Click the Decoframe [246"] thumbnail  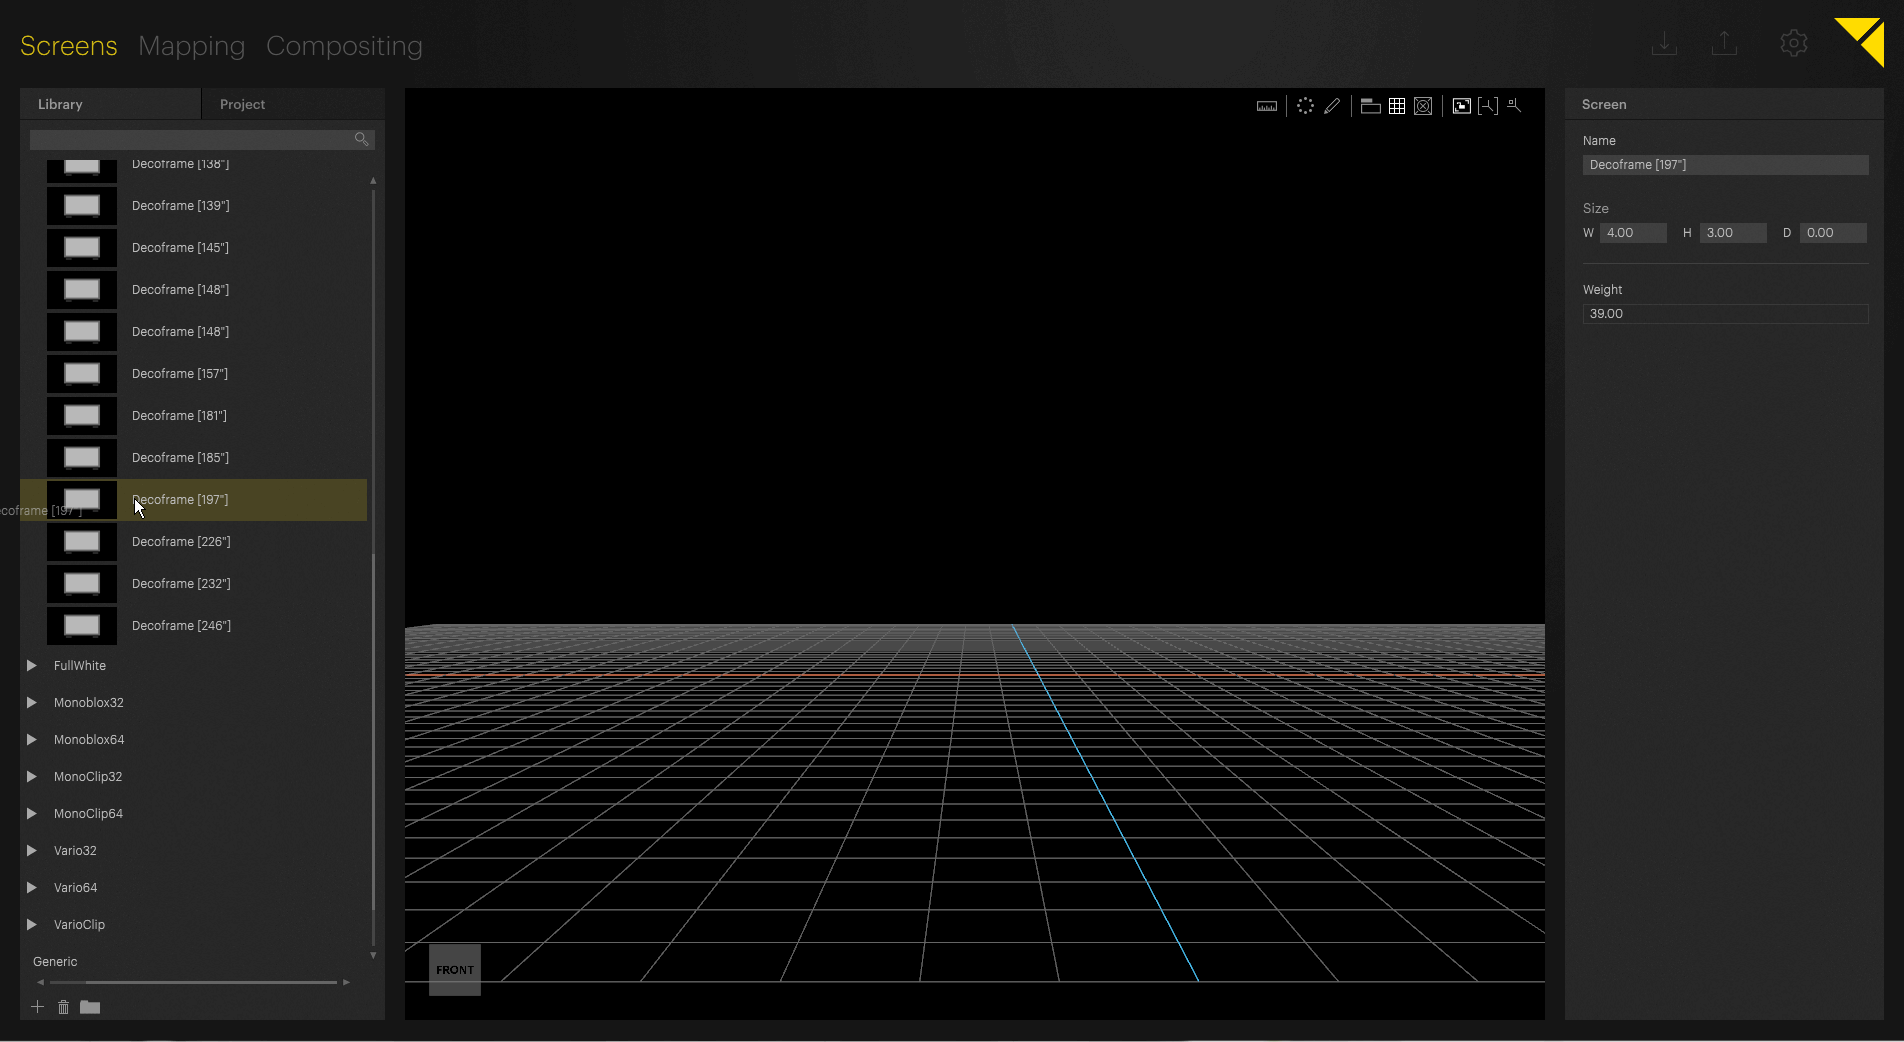[x=82, y=626]
